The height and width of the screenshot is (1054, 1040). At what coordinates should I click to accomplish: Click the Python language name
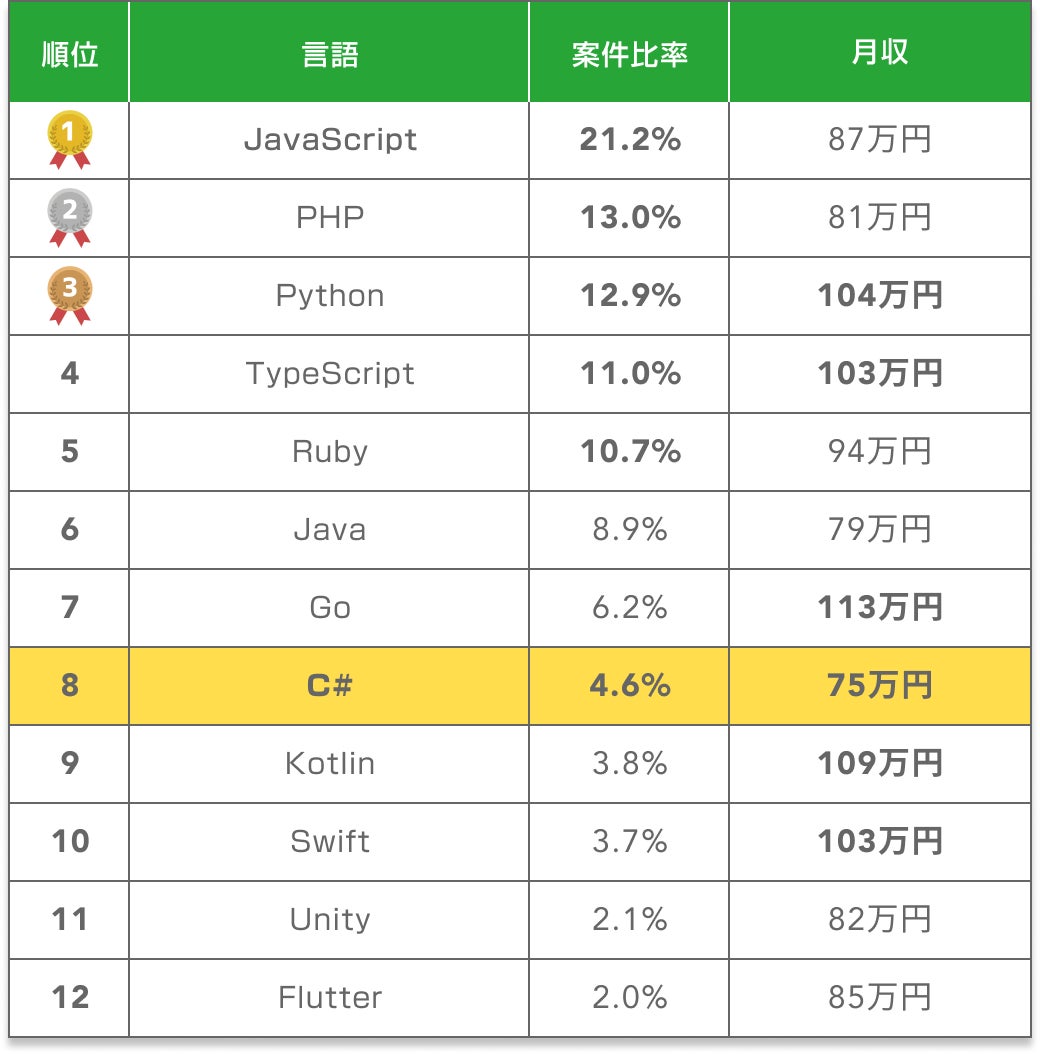330,296
